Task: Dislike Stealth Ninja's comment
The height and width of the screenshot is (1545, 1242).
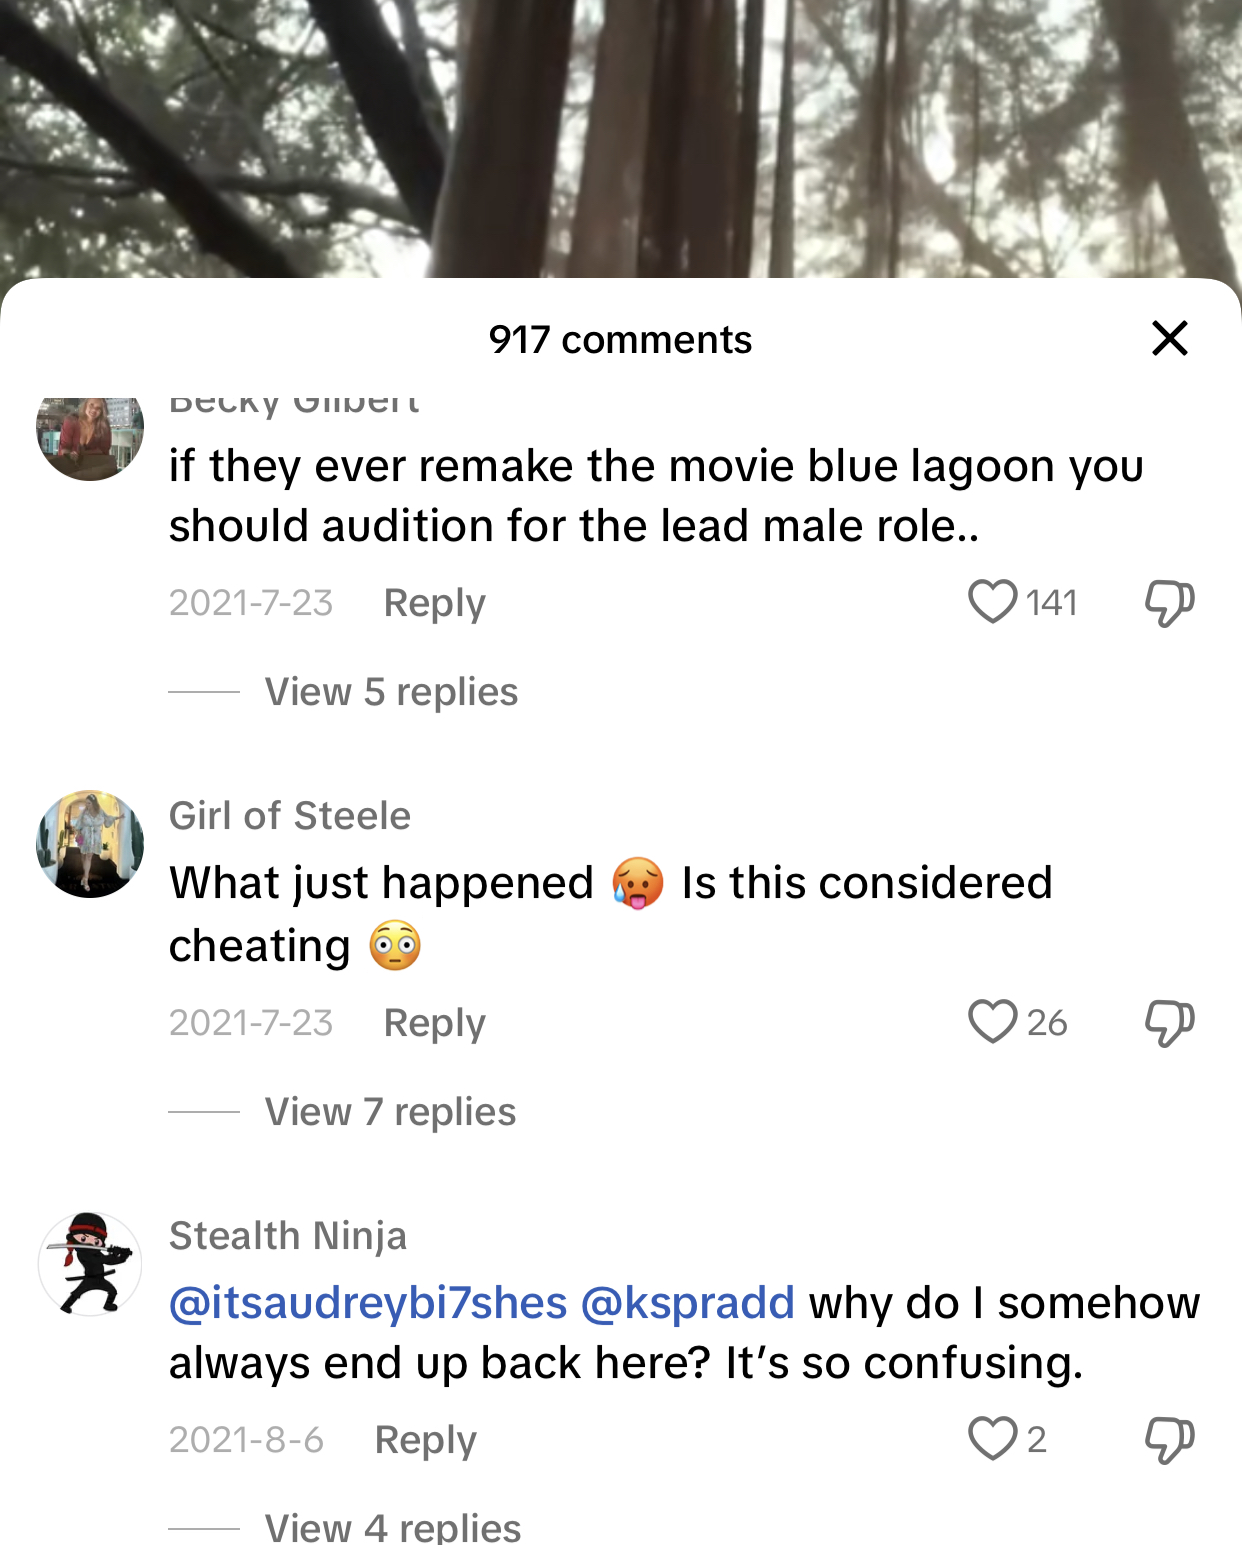Action: pos(1169,1440)
